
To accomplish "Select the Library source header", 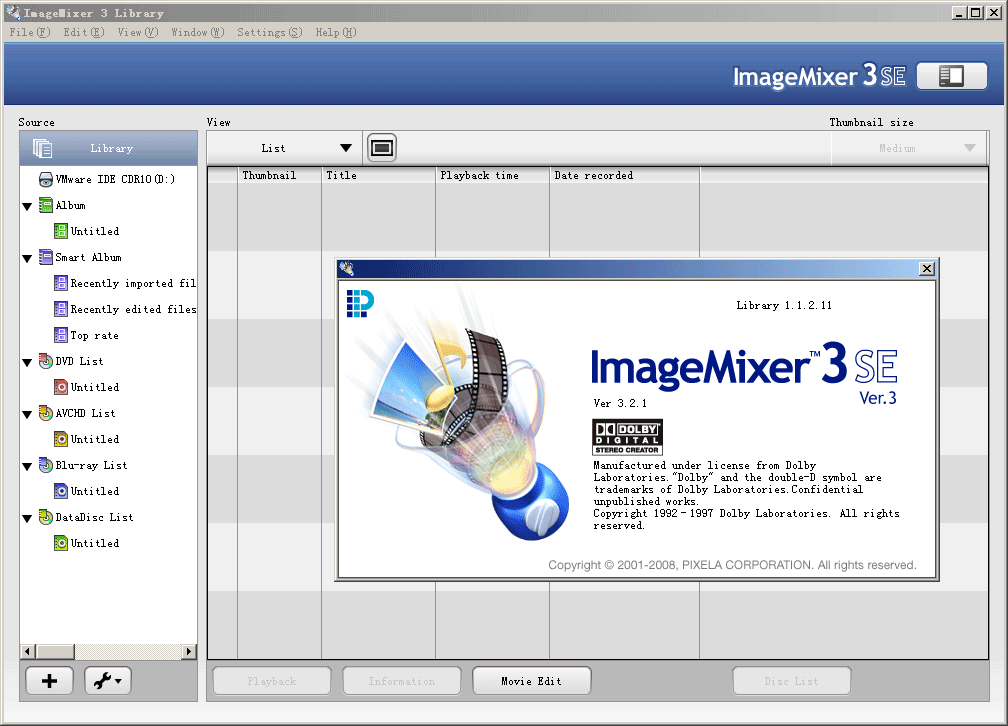I will tap(109, 149).
